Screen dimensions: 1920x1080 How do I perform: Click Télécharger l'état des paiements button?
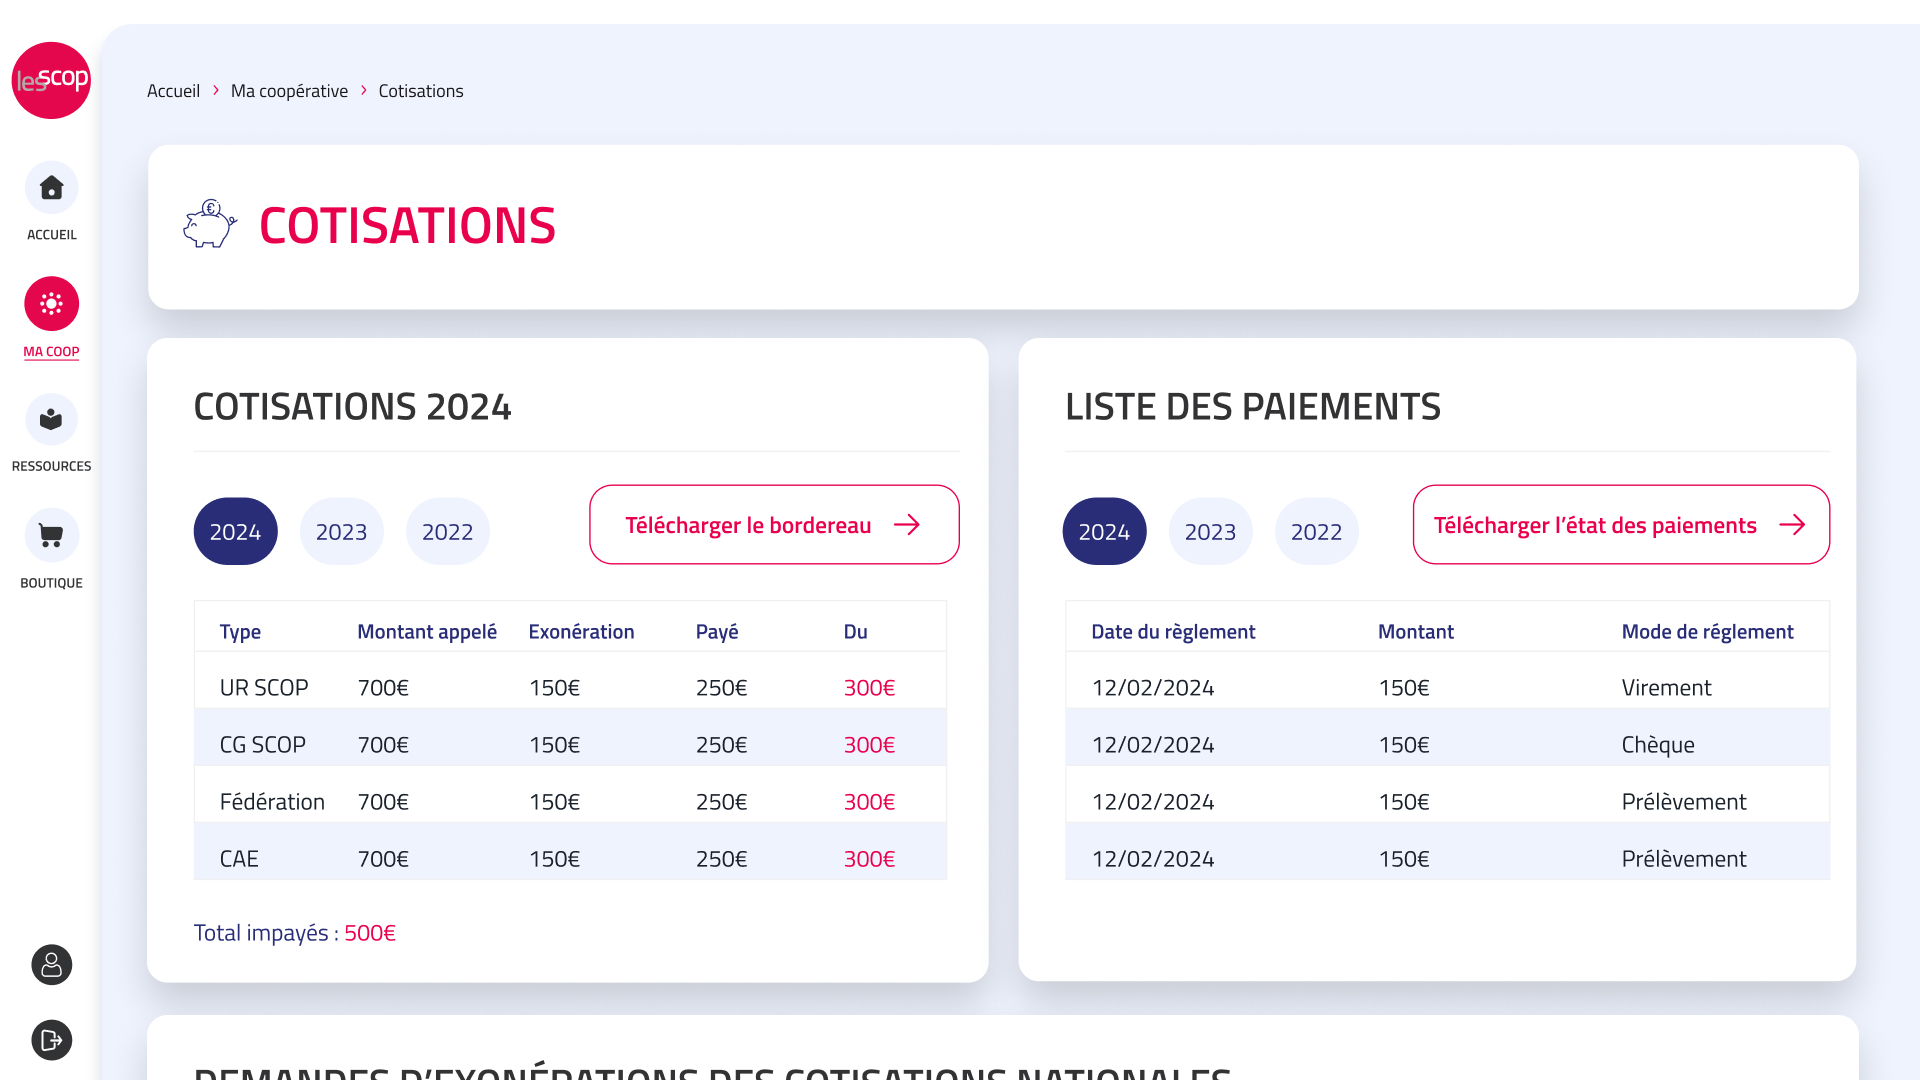[1620, 525]
